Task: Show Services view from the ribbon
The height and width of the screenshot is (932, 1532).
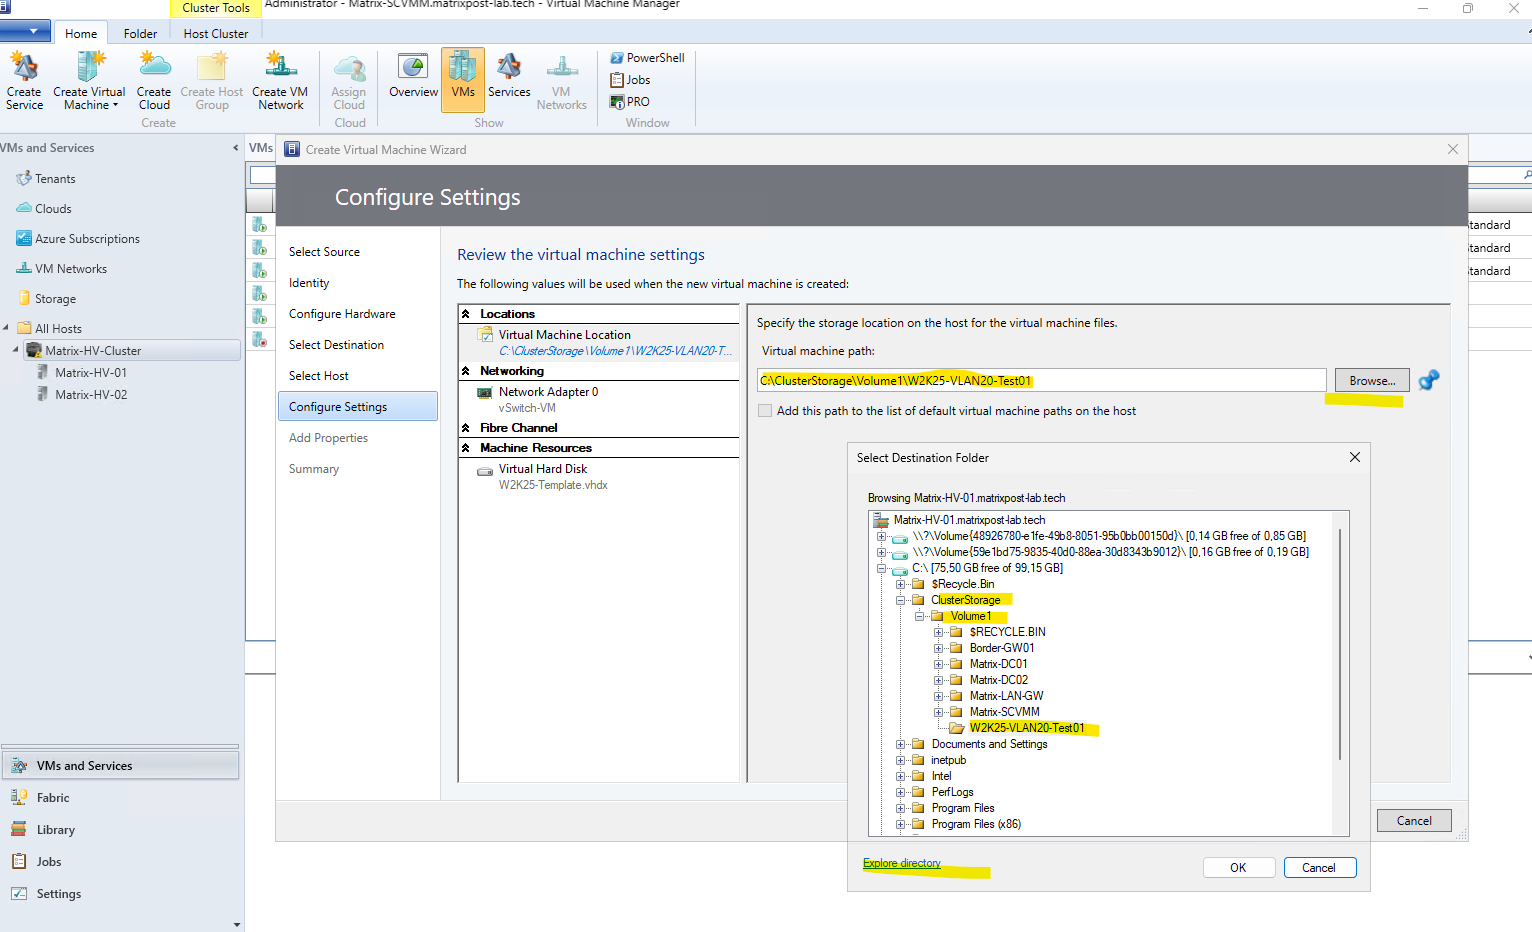Action: pyautogui.click(x=509, y=76)
